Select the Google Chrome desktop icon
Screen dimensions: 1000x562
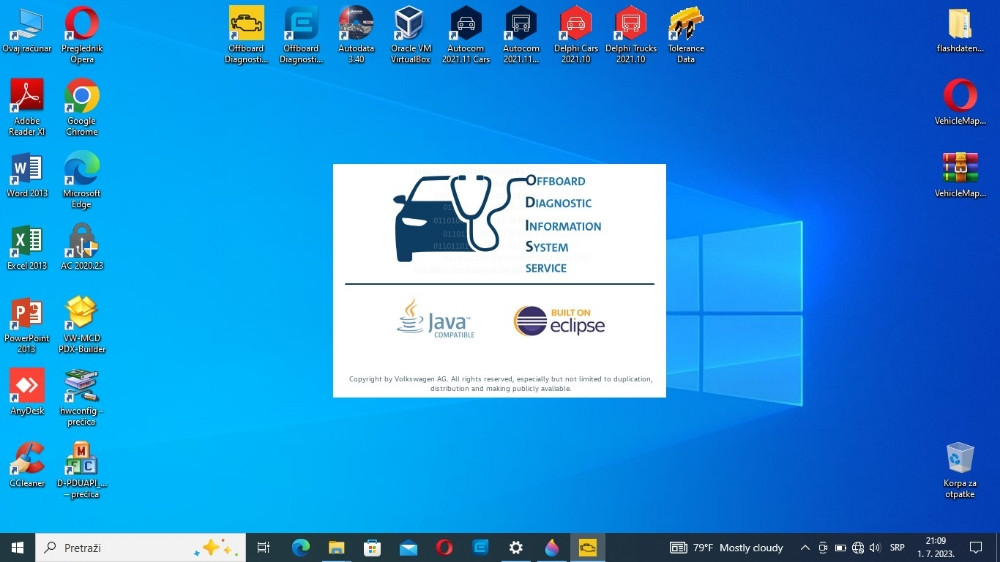tap(82, 107)
